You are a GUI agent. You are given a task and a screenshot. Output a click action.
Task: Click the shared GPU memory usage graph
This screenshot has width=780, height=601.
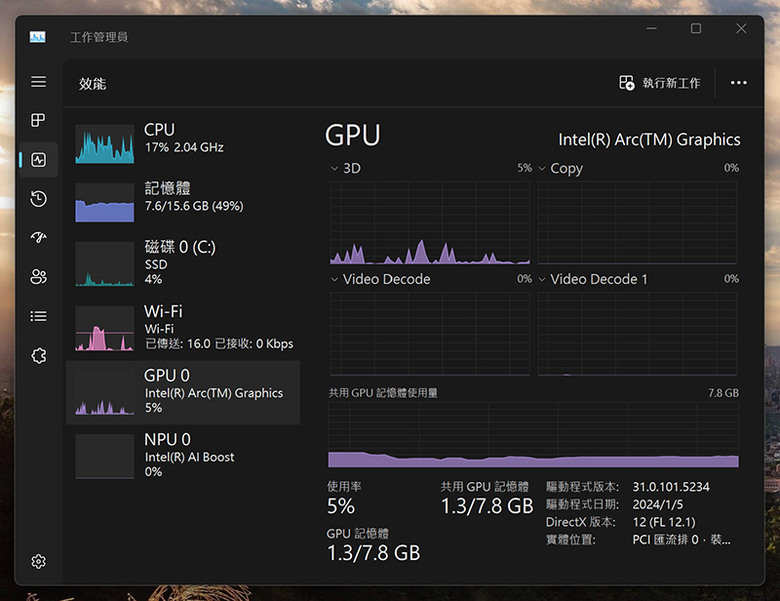tap(533, 435)
